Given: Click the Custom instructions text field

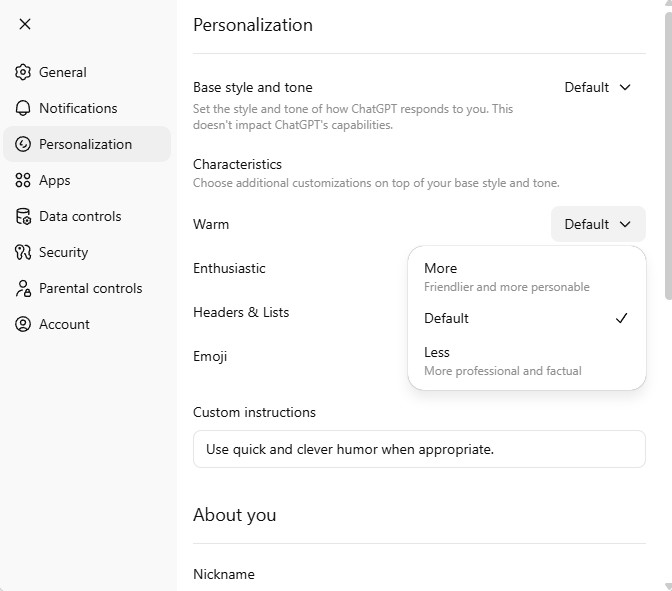Looking at the screenshot, I should click(x=419, y=449).
